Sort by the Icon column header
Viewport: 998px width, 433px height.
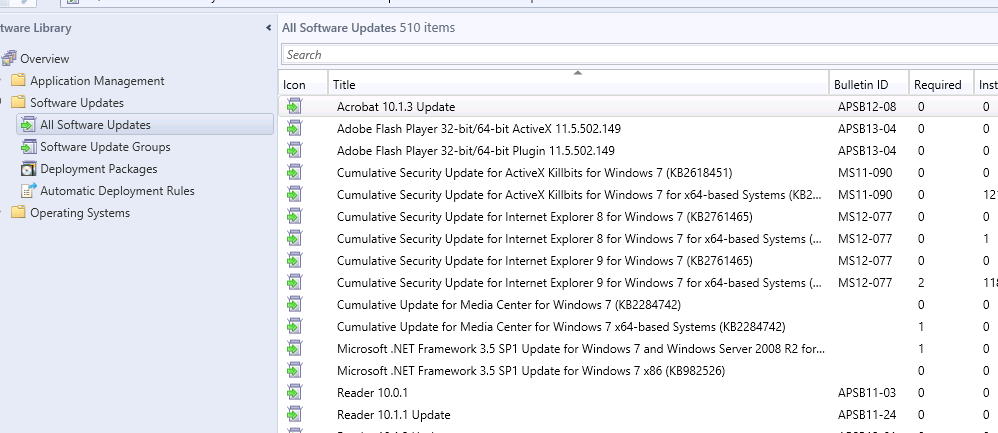(x=303, y=84)
